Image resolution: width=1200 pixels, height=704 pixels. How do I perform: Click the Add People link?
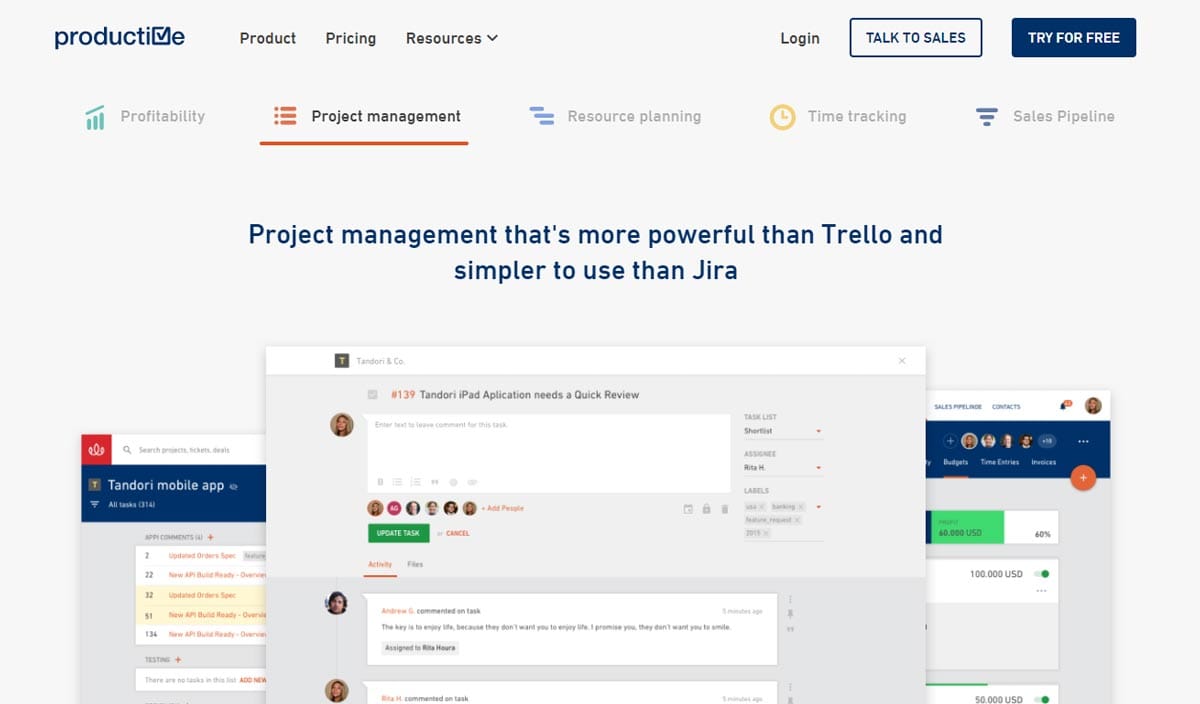pyautogui.click(x=500, y=508)
